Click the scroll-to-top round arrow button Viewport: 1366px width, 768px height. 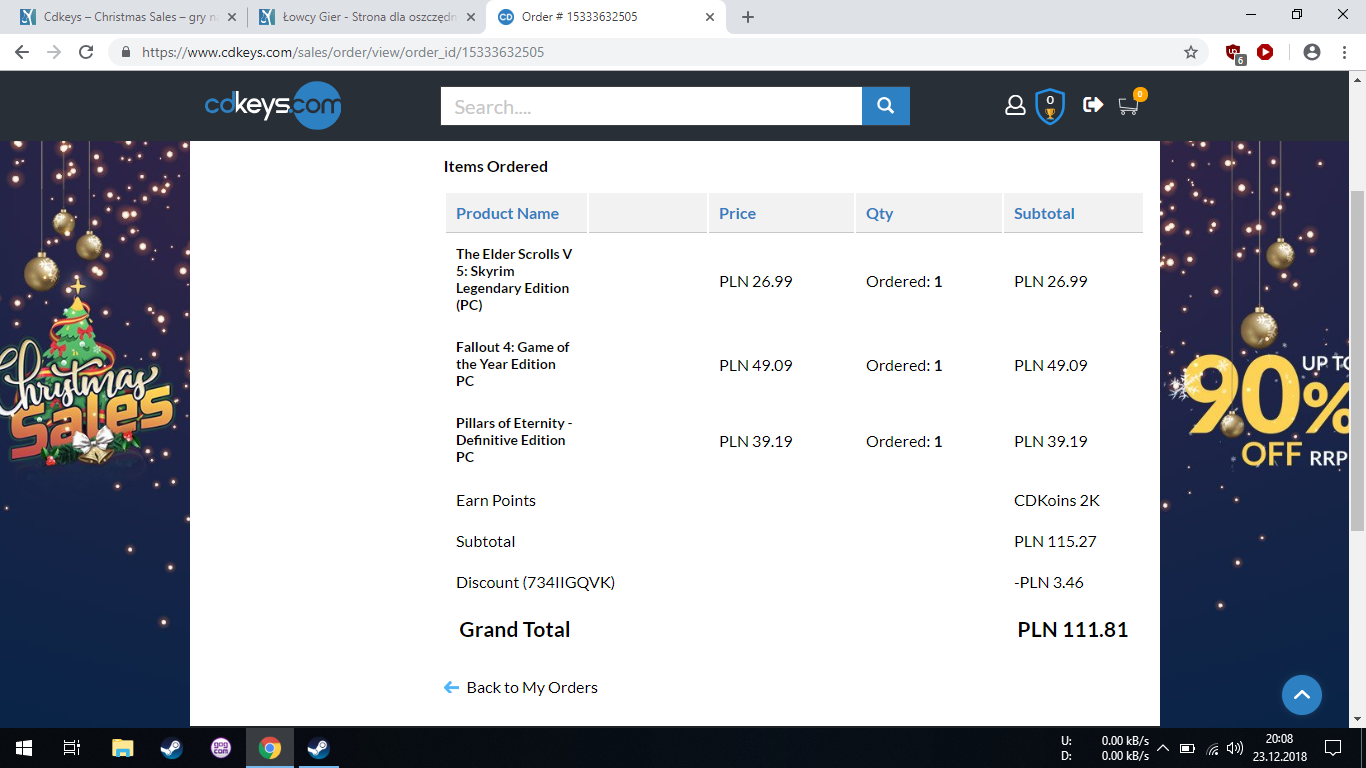(1302, 694)
